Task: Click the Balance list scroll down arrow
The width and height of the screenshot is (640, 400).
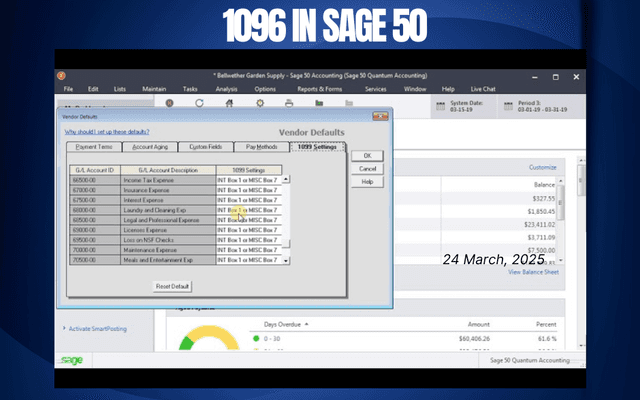Action: tap(561, 260)
